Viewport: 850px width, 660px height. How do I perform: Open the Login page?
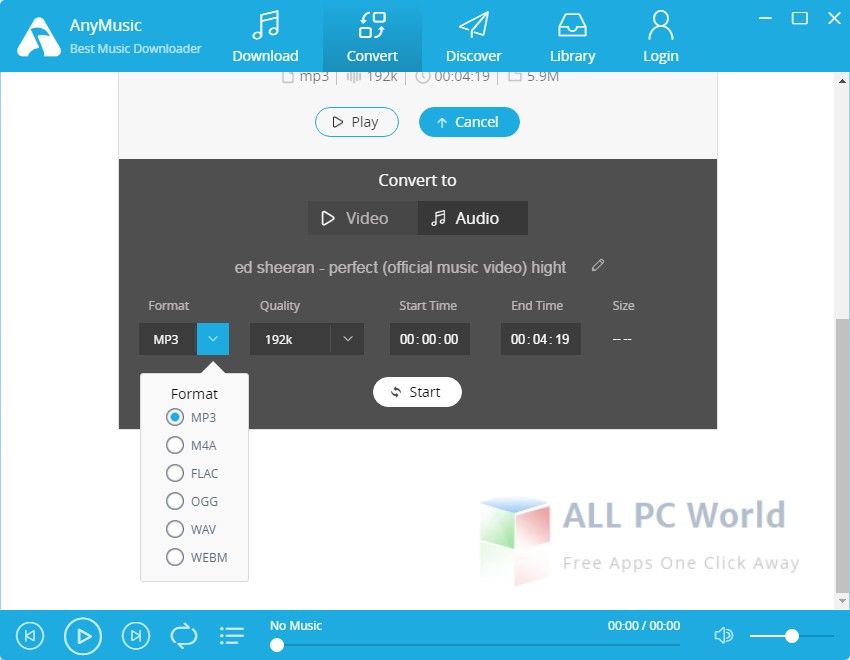[660, 36]
